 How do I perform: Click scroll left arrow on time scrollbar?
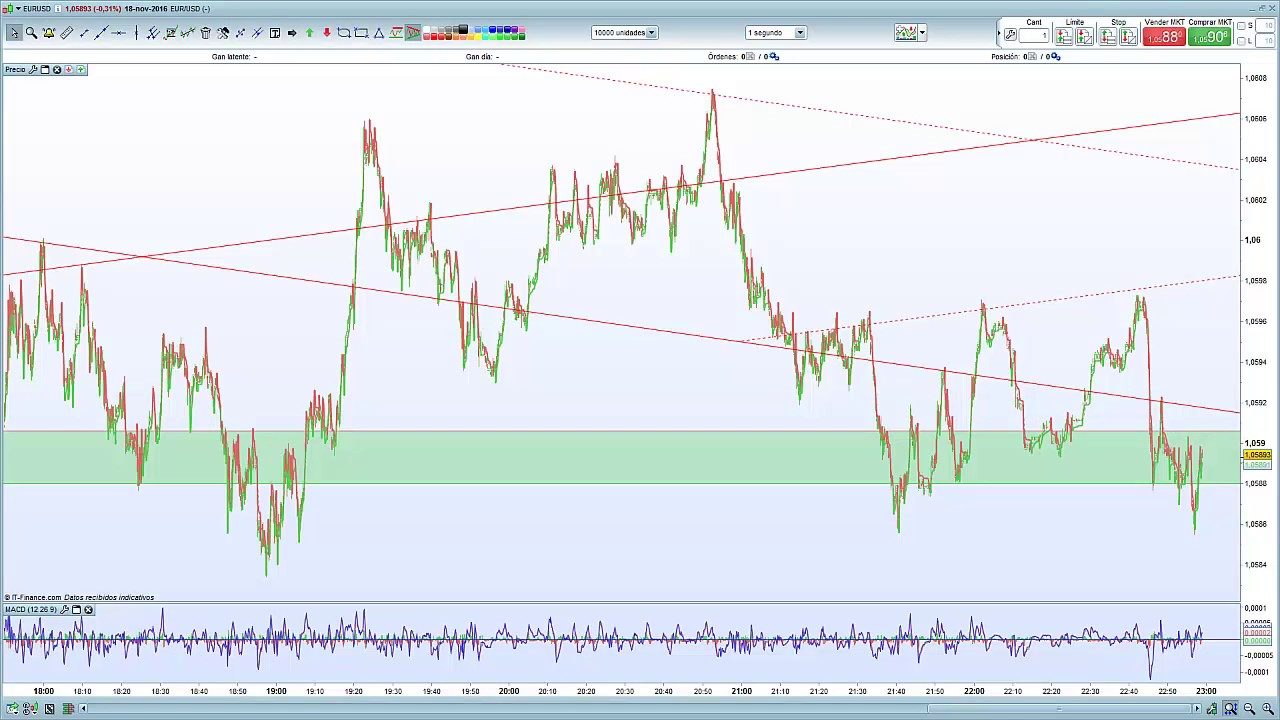pyautogui.click(x=83, y=709)
